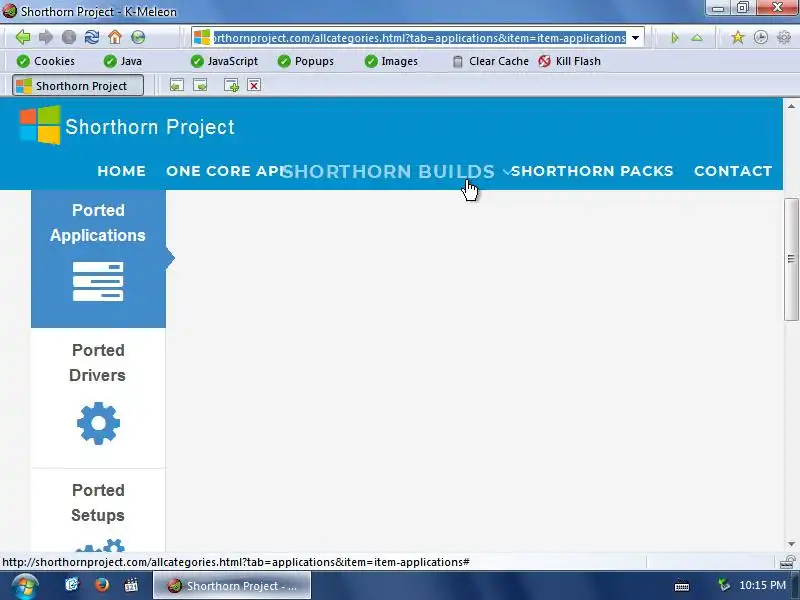Expand the Shorthorn Builds menu chevron
Viewport: 800px width, 600px height.
pyautogui.click(x=506, y=172)
